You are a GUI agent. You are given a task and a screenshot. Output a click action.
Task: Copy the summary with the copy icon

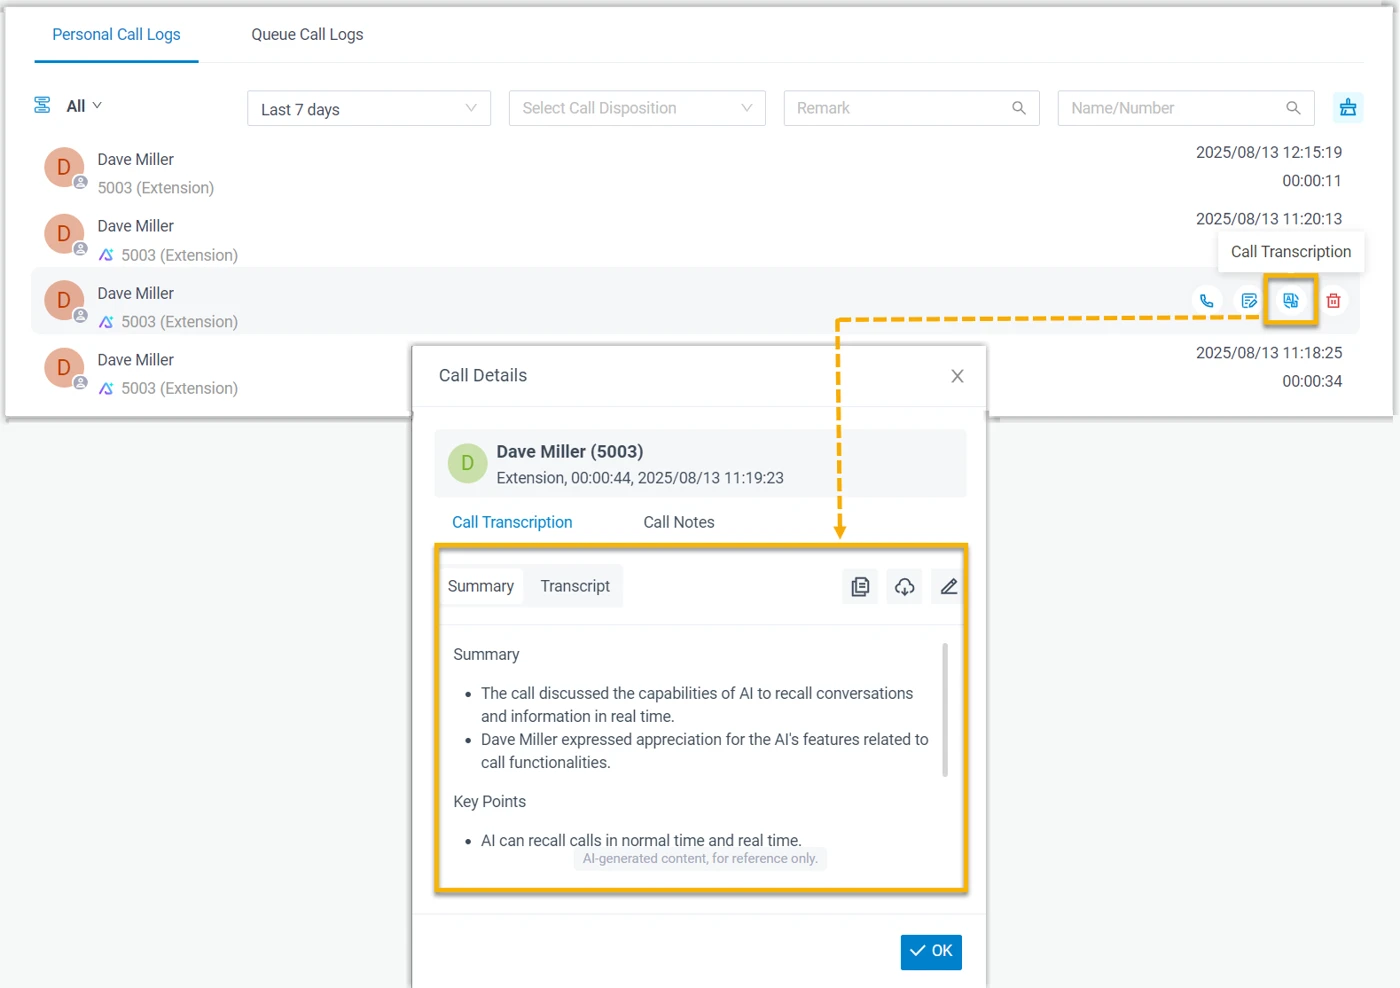pos(860,587)
